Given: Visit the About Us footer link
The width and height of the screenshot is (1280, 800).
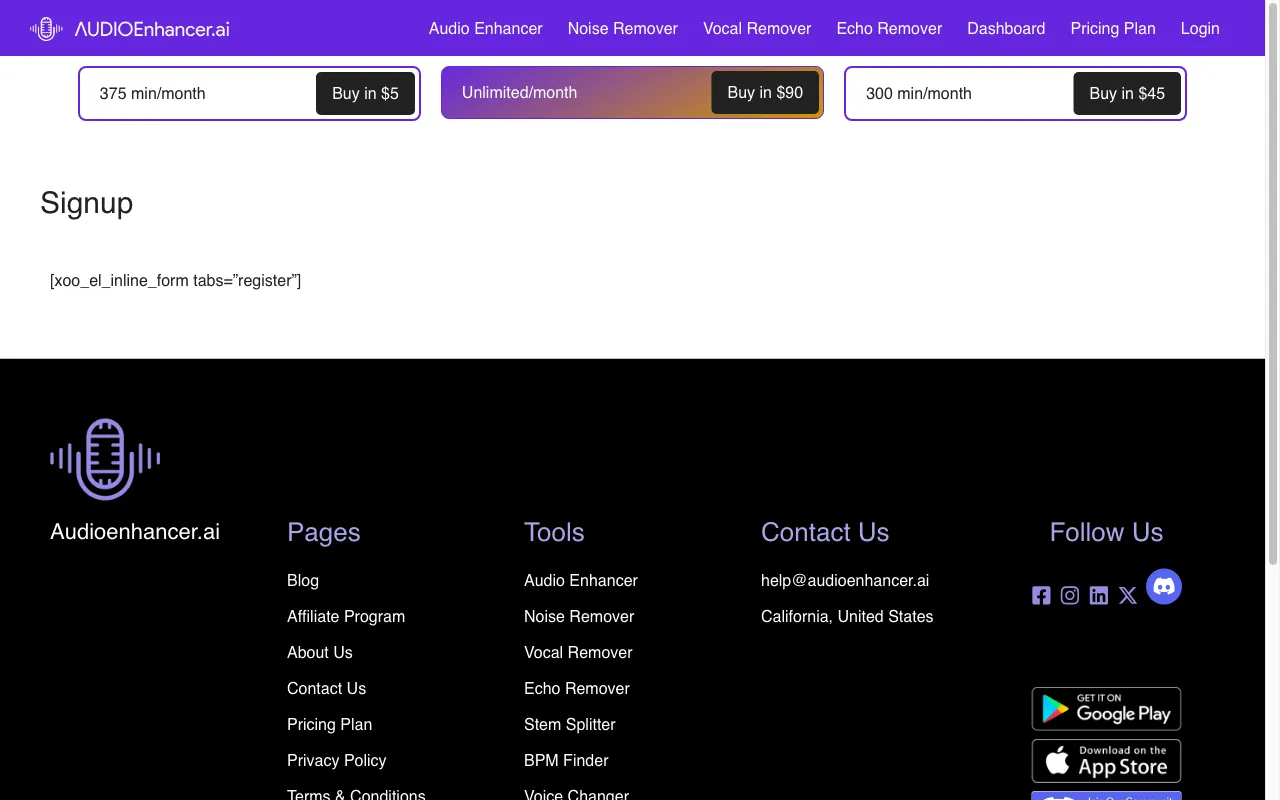Looking at the screenshot, I should pos(320,652).
